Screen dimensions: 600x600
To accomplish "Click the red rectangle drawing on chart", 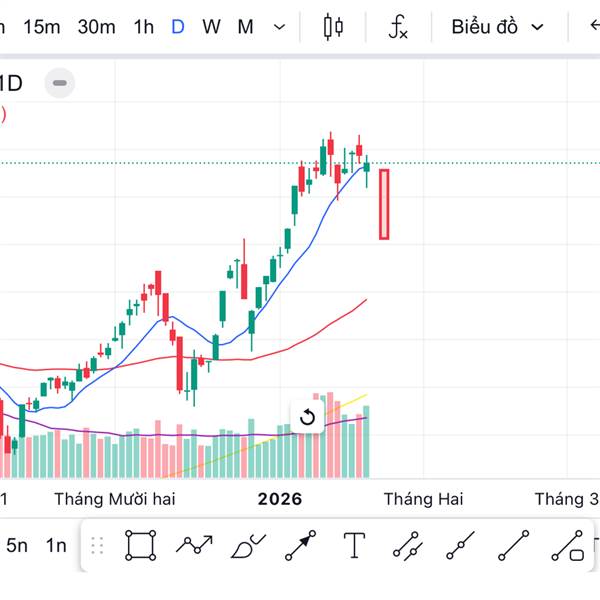I will 384,204.
